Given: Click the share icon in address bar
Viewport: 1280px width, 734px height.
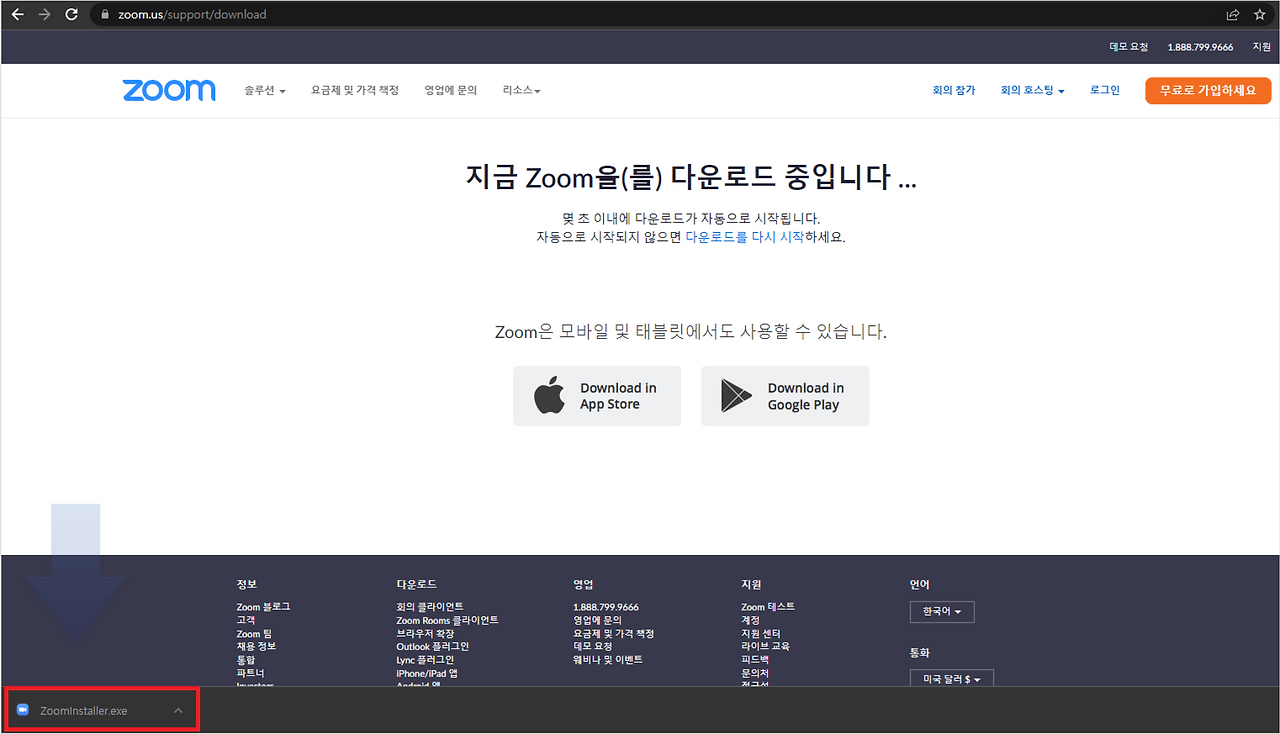Looking at the screenshot, I should 1233,15.
